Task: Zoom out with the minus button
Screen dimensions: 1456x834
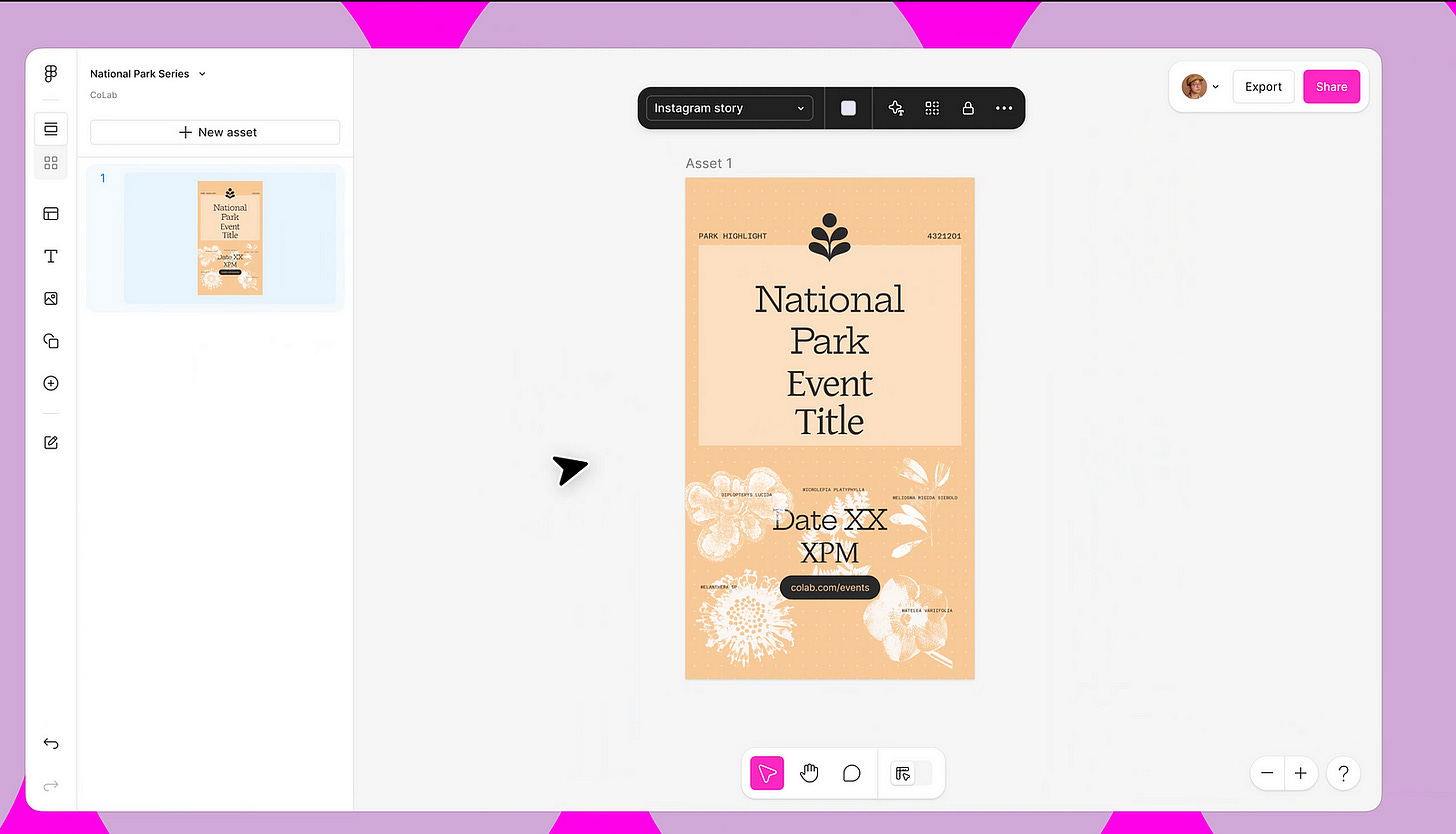Action: (1267, 773)
